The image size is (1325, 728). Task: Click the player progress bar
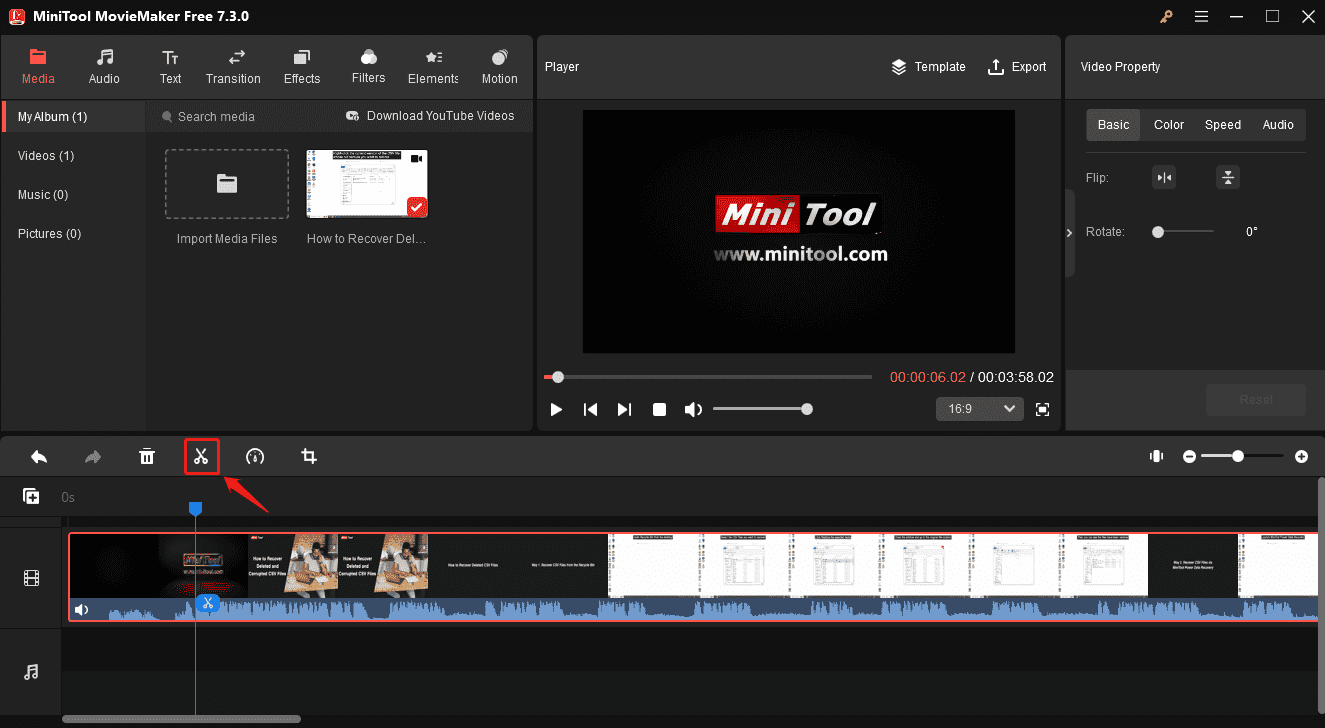point(708,377)
